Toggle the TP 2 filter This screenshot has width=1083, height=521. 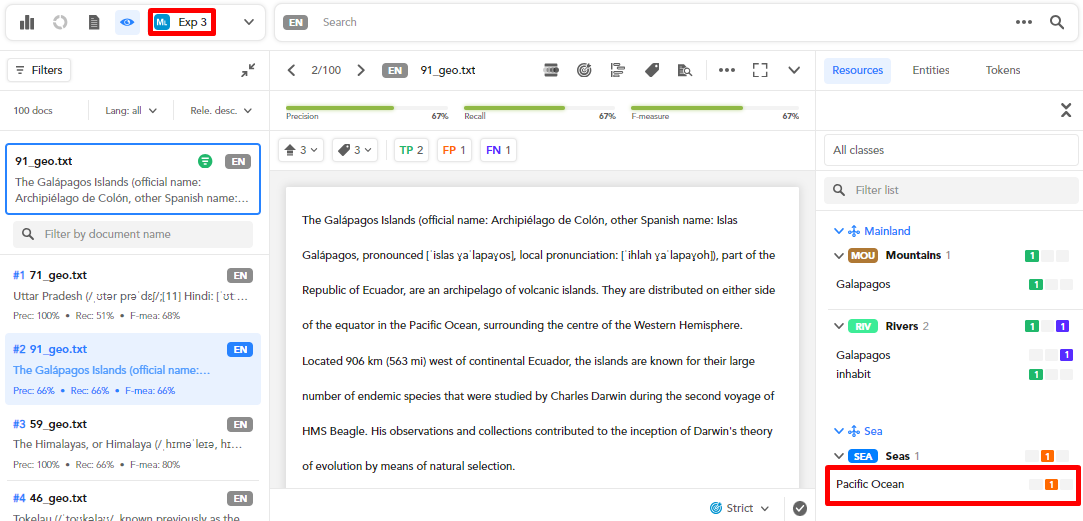tap(412, 150)
